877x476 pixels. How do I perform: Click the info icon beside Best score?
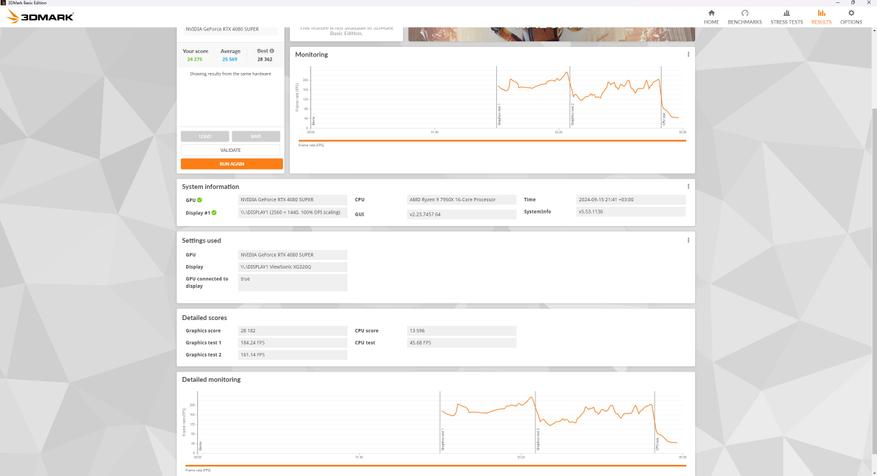pos(272,51)
